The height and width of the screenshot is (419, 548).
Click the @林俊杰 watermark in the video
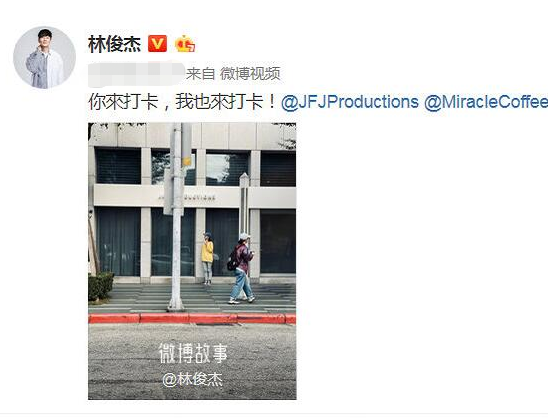click(193, 379)
